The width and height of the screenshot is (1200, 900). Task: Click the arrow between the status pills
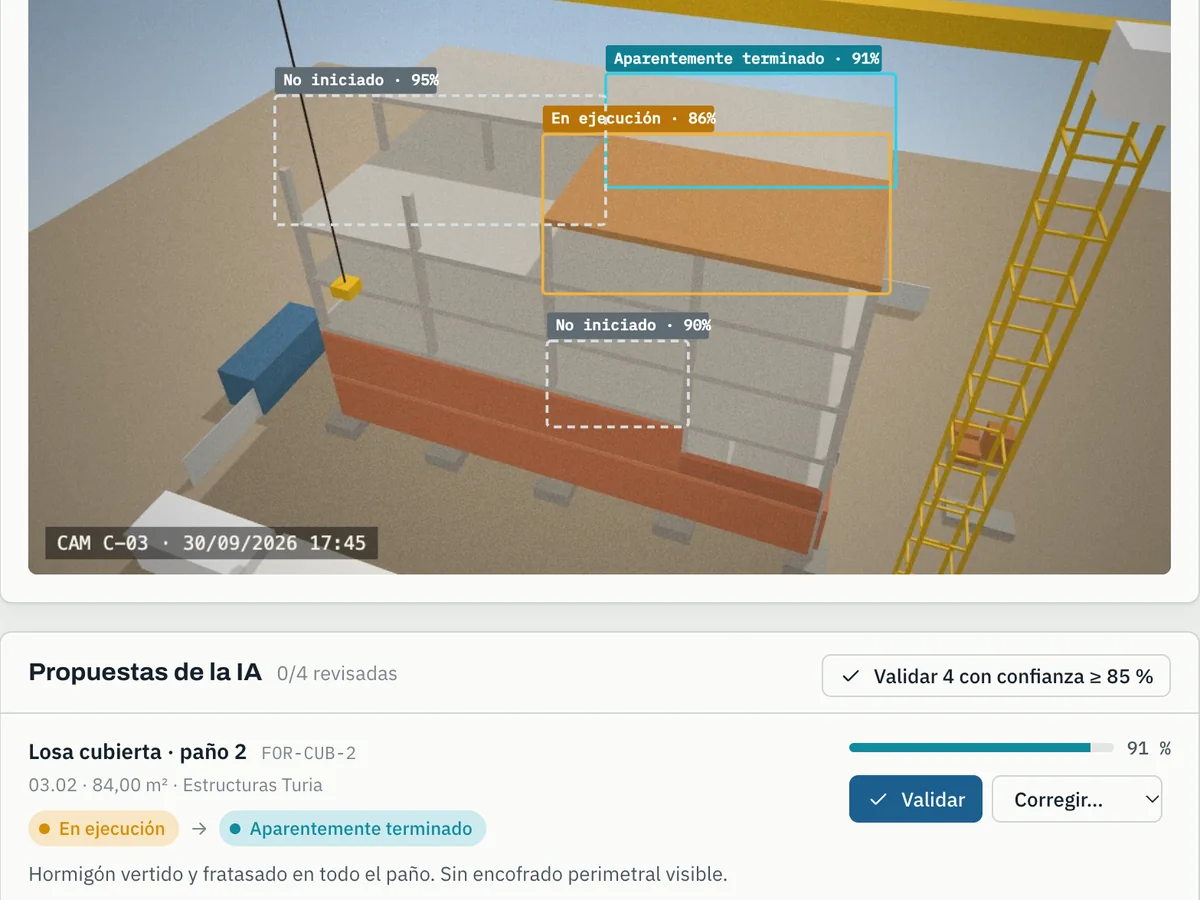tap(199, 829)
